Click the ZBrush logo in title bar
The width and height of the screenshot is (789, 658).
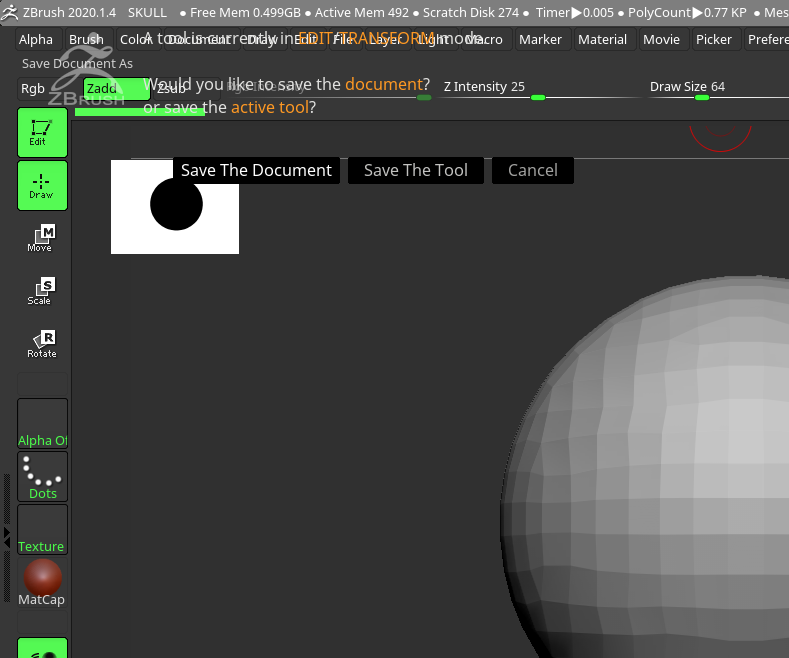tap(9, 13)
